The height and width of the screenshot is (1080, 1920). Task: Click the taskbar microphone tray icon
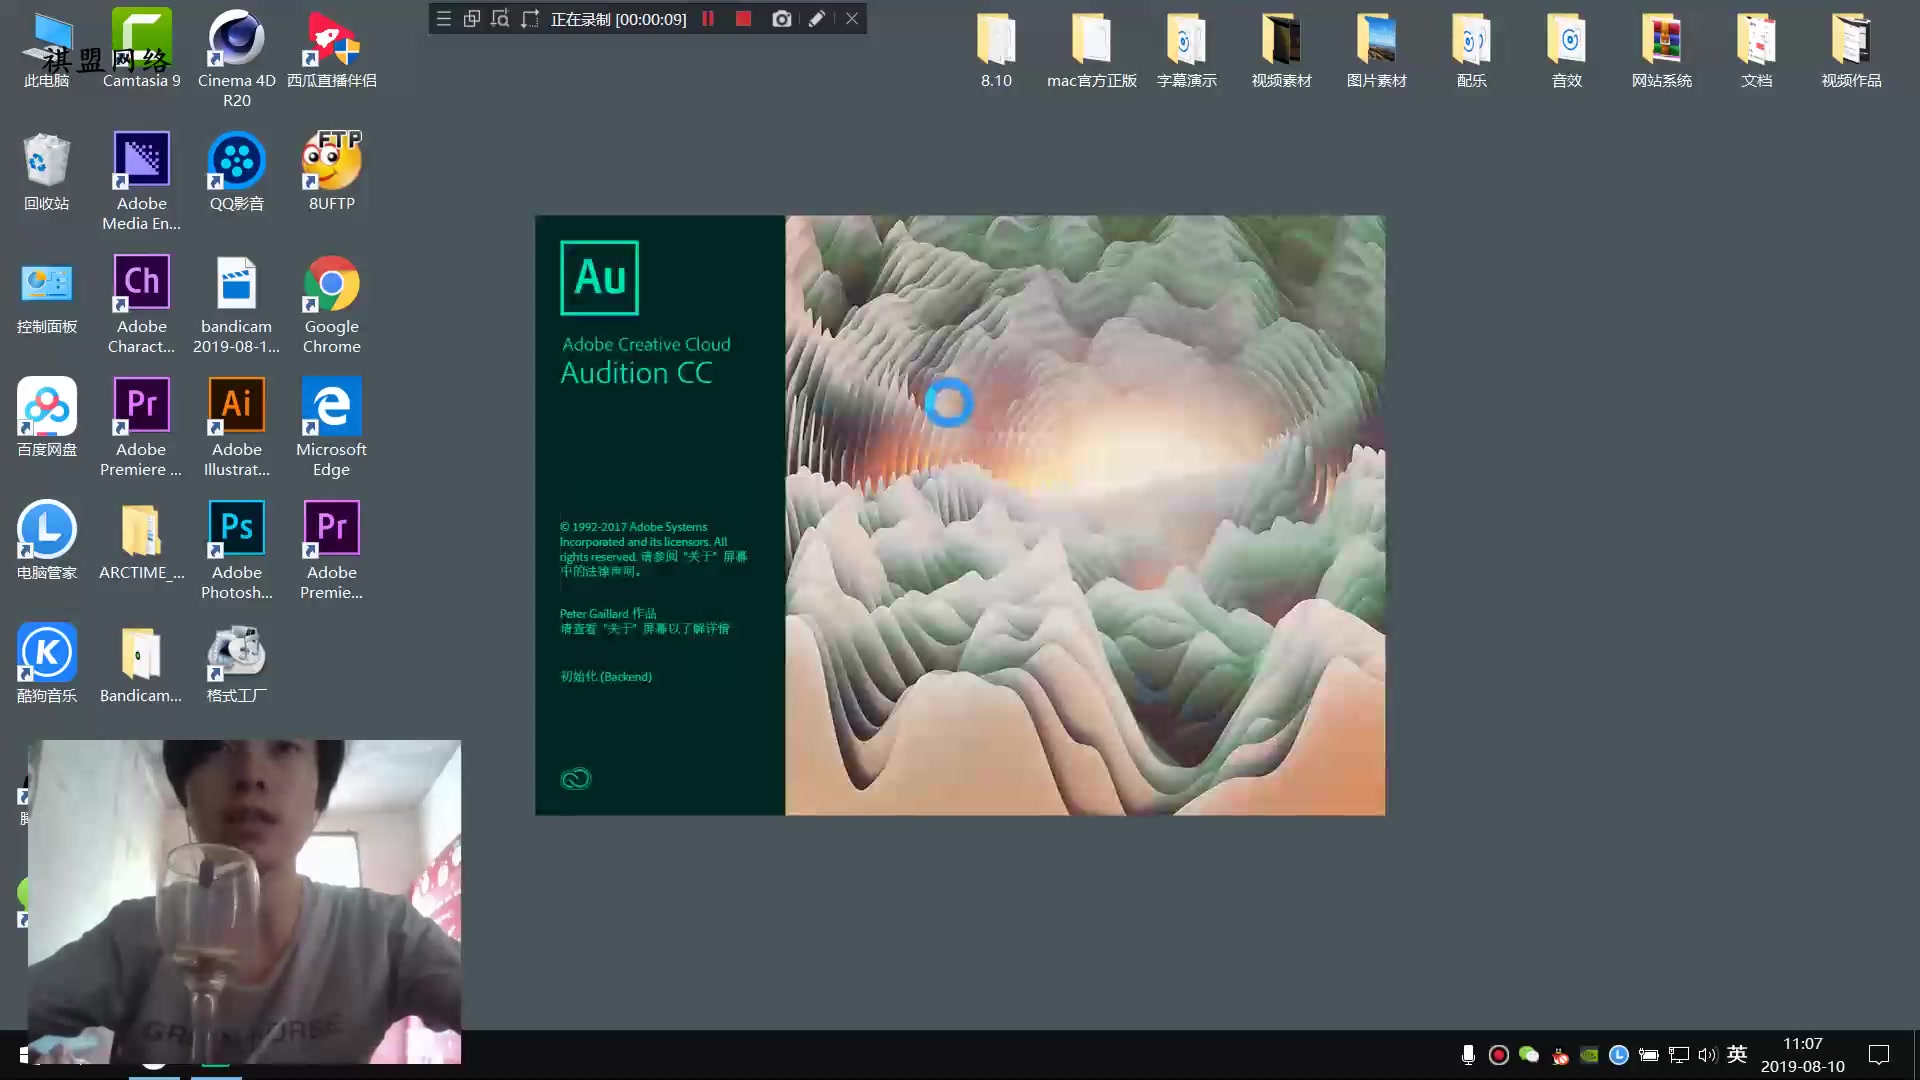pos(1468,1054)
